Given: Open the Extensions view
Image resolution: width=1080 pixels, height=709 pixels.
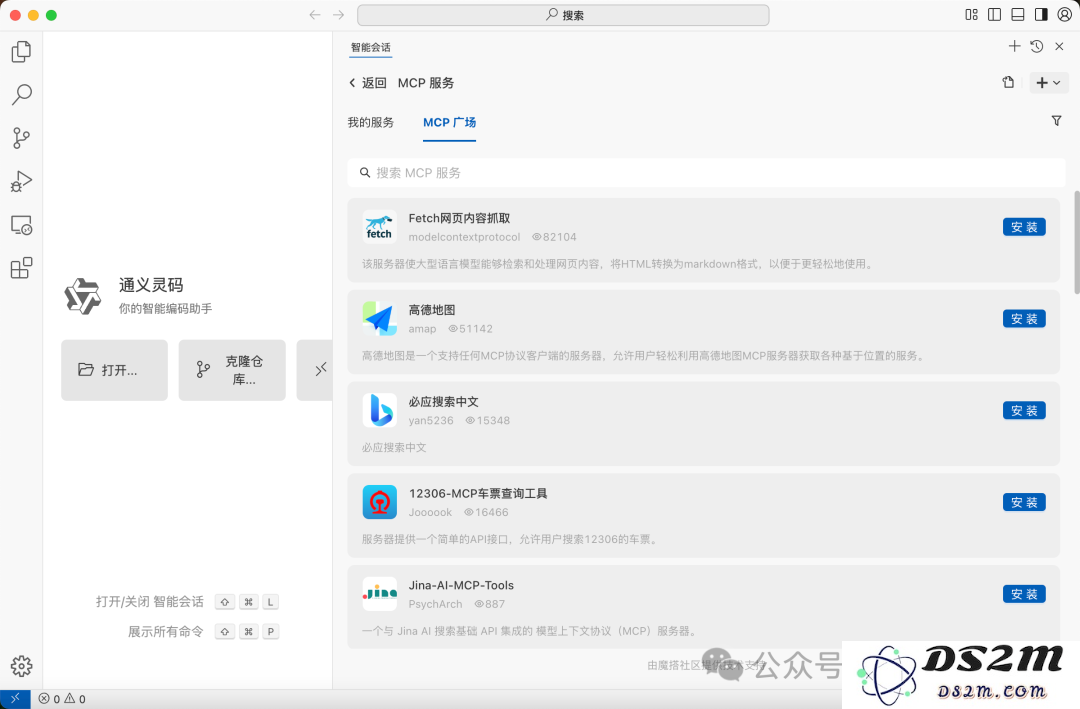Looking at the screenshot, I should [21, 268].
